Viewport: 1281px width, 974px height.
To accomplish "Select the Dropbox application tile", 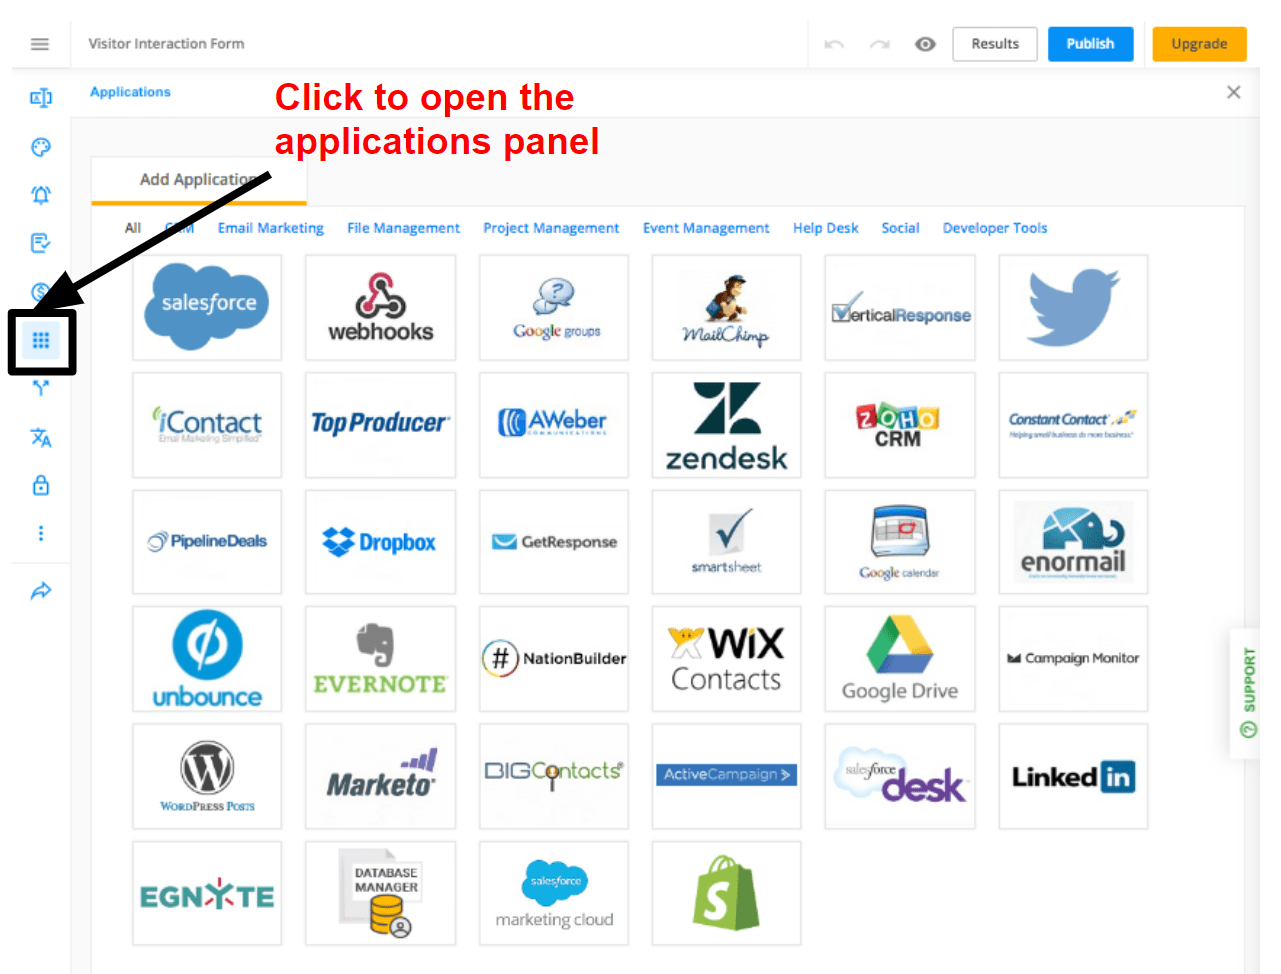I will [x=380, y=542].
